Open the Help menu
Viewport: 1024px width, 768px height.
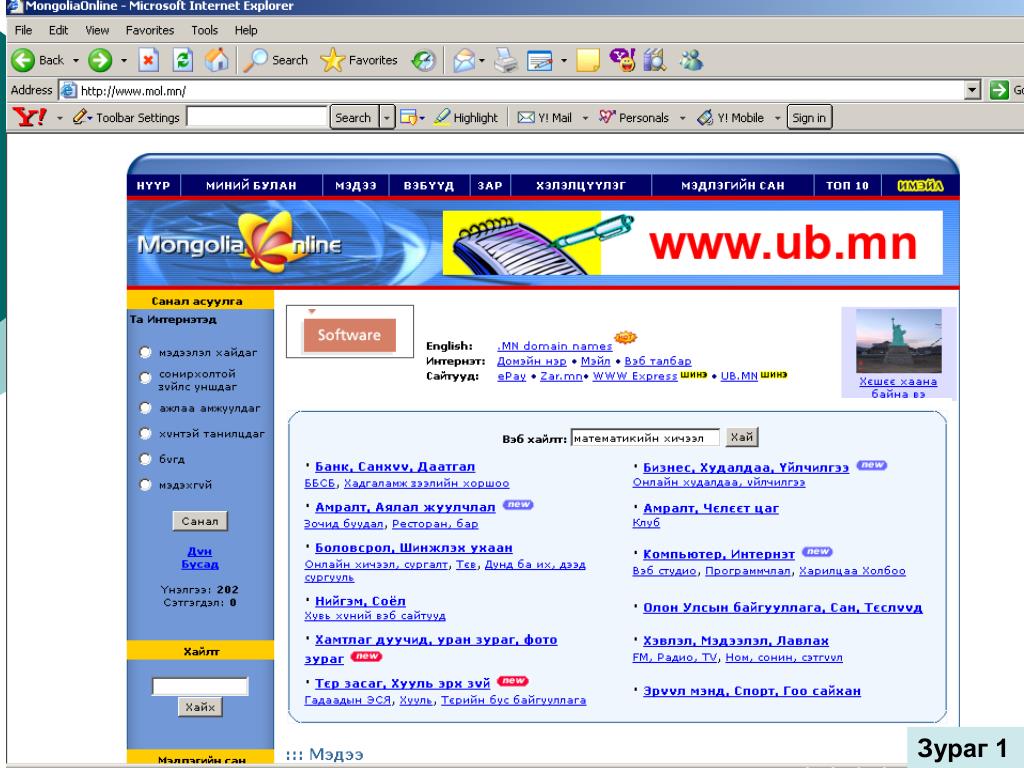246,30
